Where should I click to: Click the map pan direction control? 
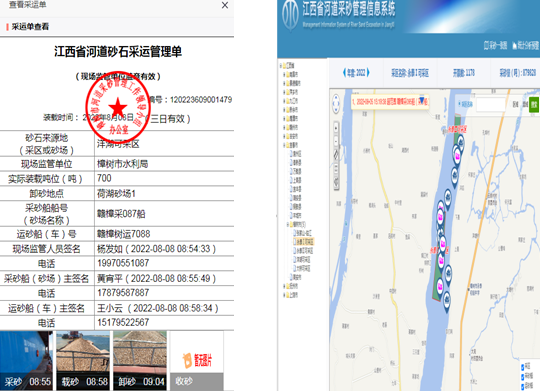pyautogui.click(x=336, y=103)
